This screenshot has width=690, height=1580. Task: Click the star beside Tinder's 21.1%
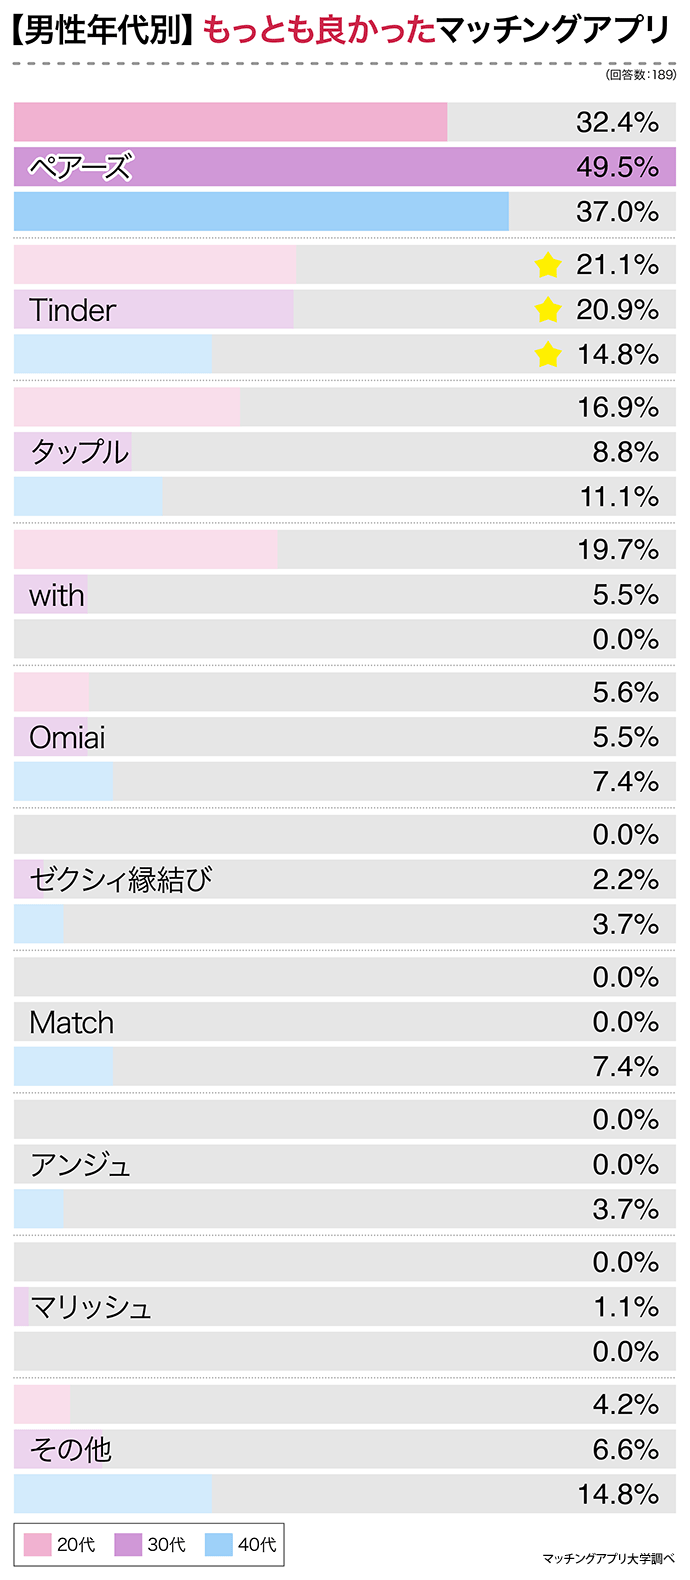coord(548,265)
